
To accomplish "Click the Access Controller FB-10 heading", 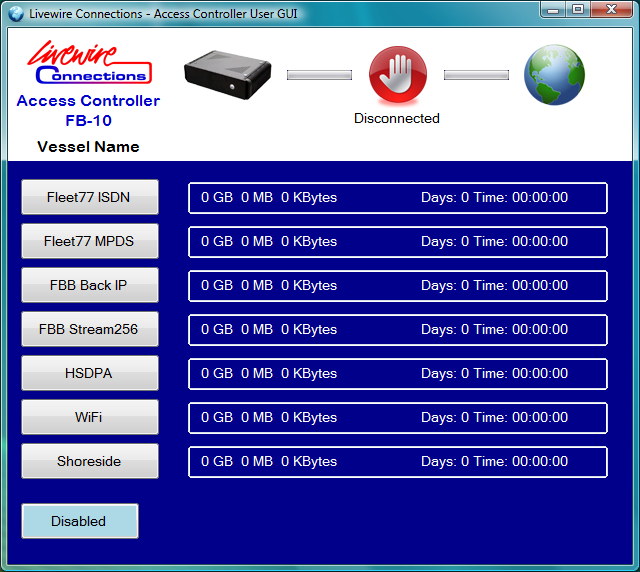I will [88, 111].
